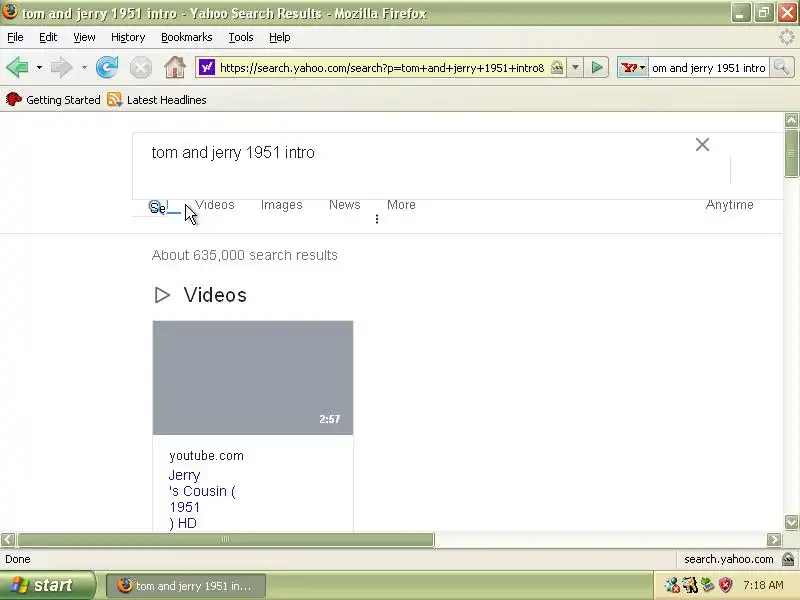Open the Jerry's Cousin (1951) HD link
Image resolution: width=800 pixels, height=600 pixels.
coord(202,499)
